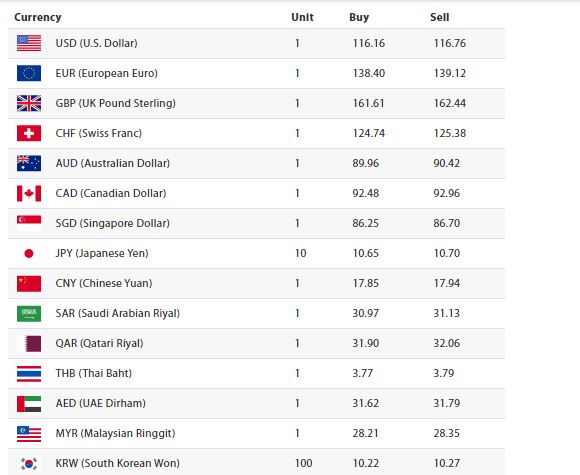Image resolution: width=580 pixels, height=475 pixels.
Task: Click the USD (U.S. Dollar) label
Action: tap(96, 43)
